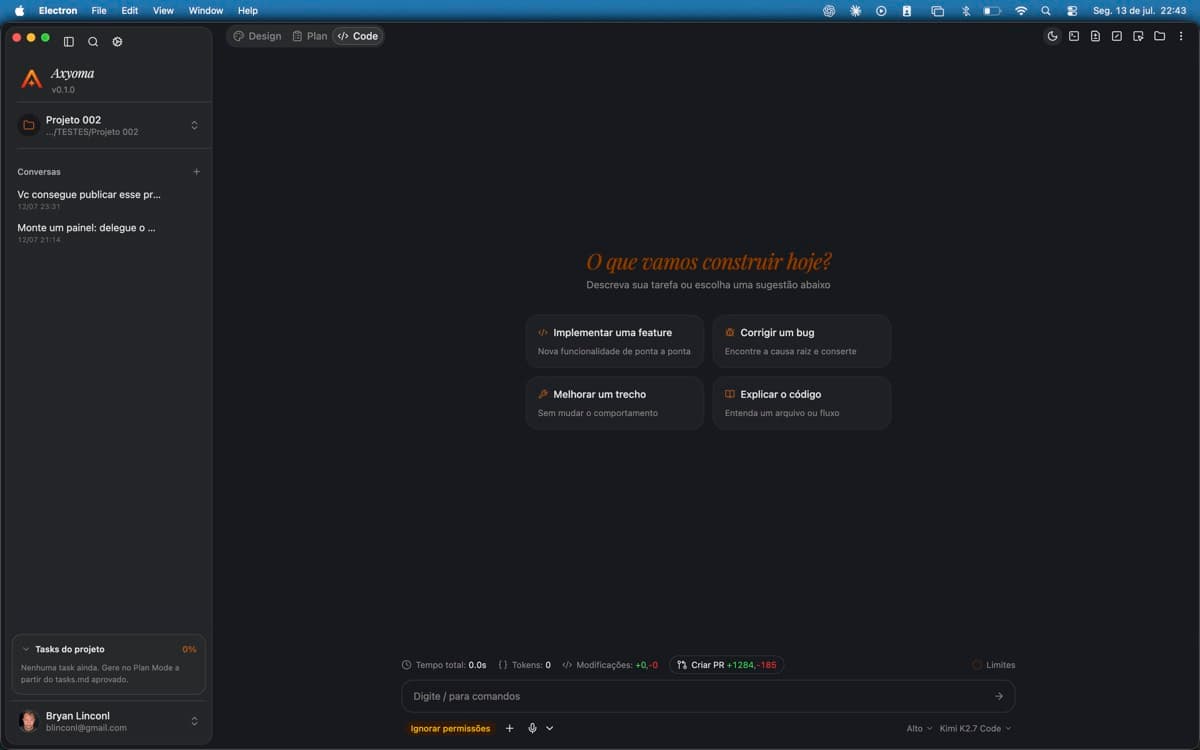Open the note with cursor icon
1200x750 pixels.
click(x=1138, y=36)
